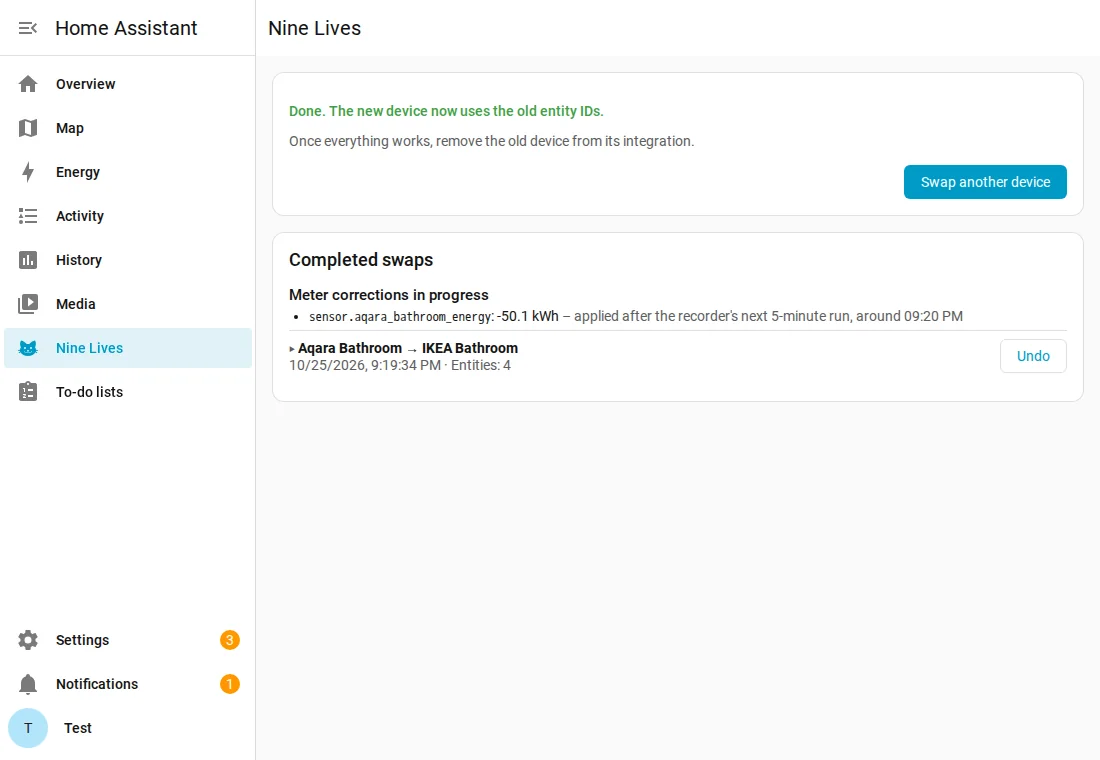Viewport: 1100px width, 760px height.
Task: Click the Completed swaps heading
Action: pos(361,260)
